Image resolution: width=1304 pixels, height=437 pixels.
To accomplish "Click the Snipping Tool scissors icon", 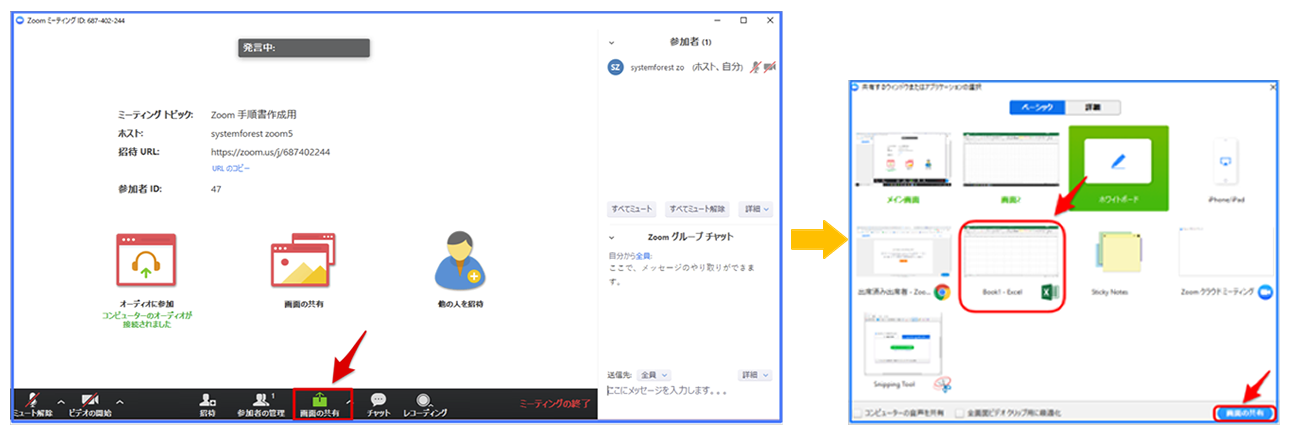I will (941, 384).
